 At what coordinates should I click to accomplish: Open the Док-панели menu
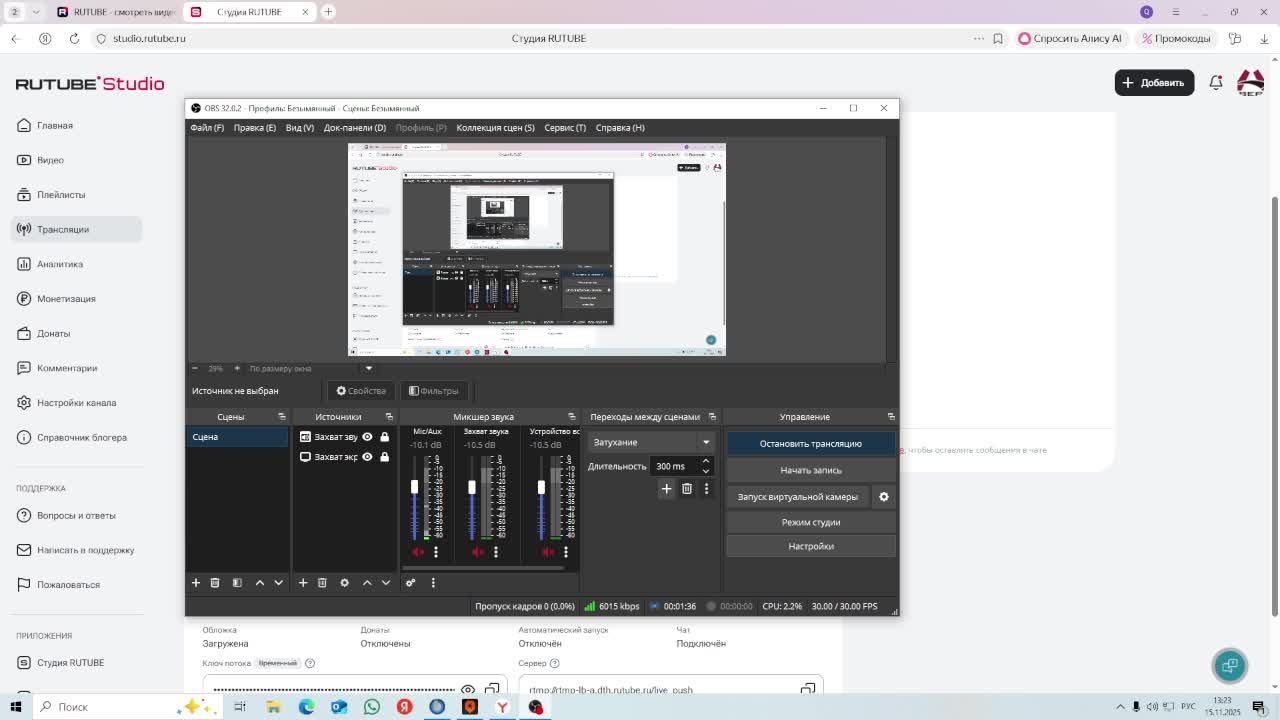click(x=354, y=128)
